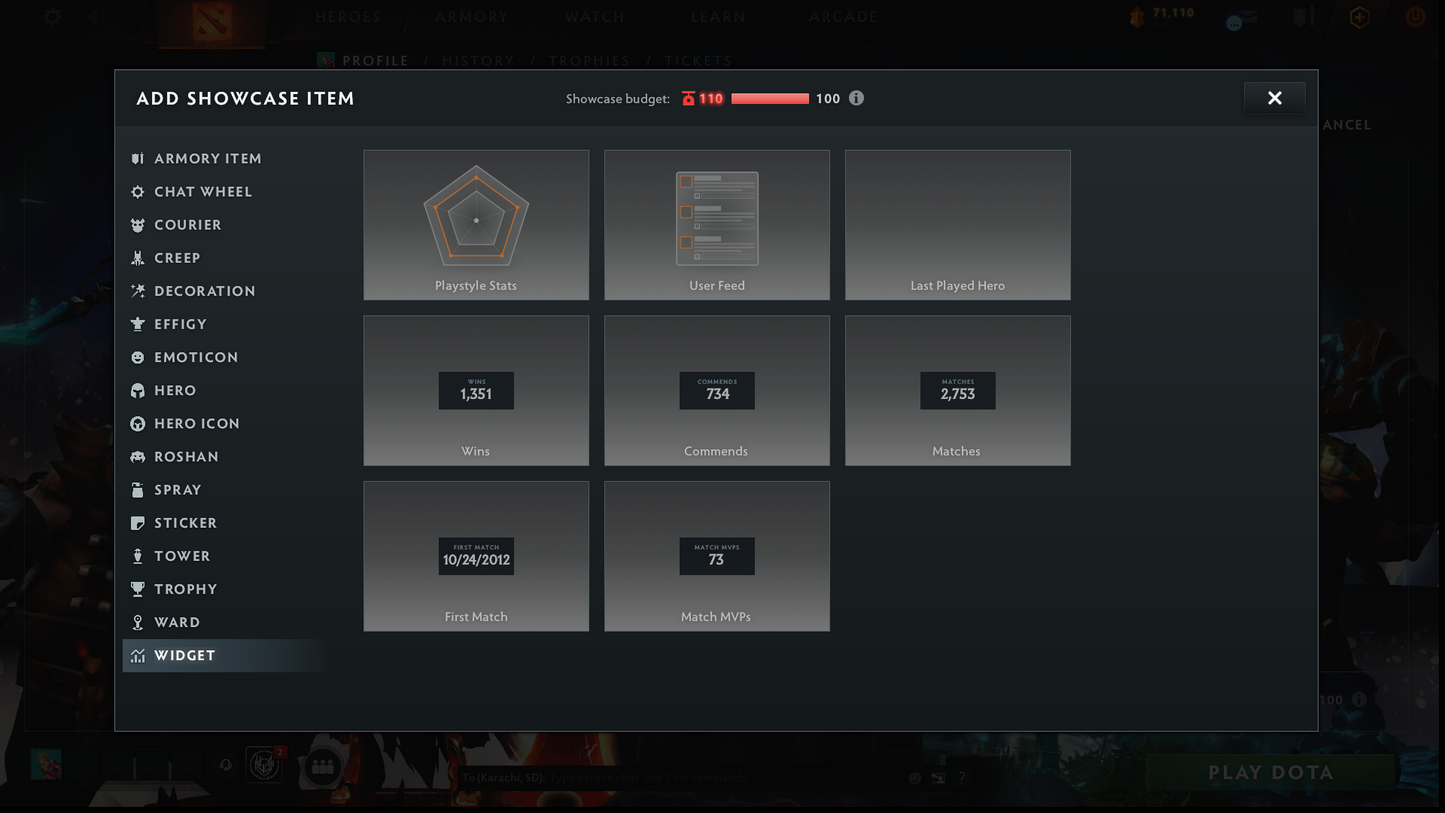Add the Playstyle Stats widget
The width and height of the screenshot is (1445, 813).
[x=476, y=225]
